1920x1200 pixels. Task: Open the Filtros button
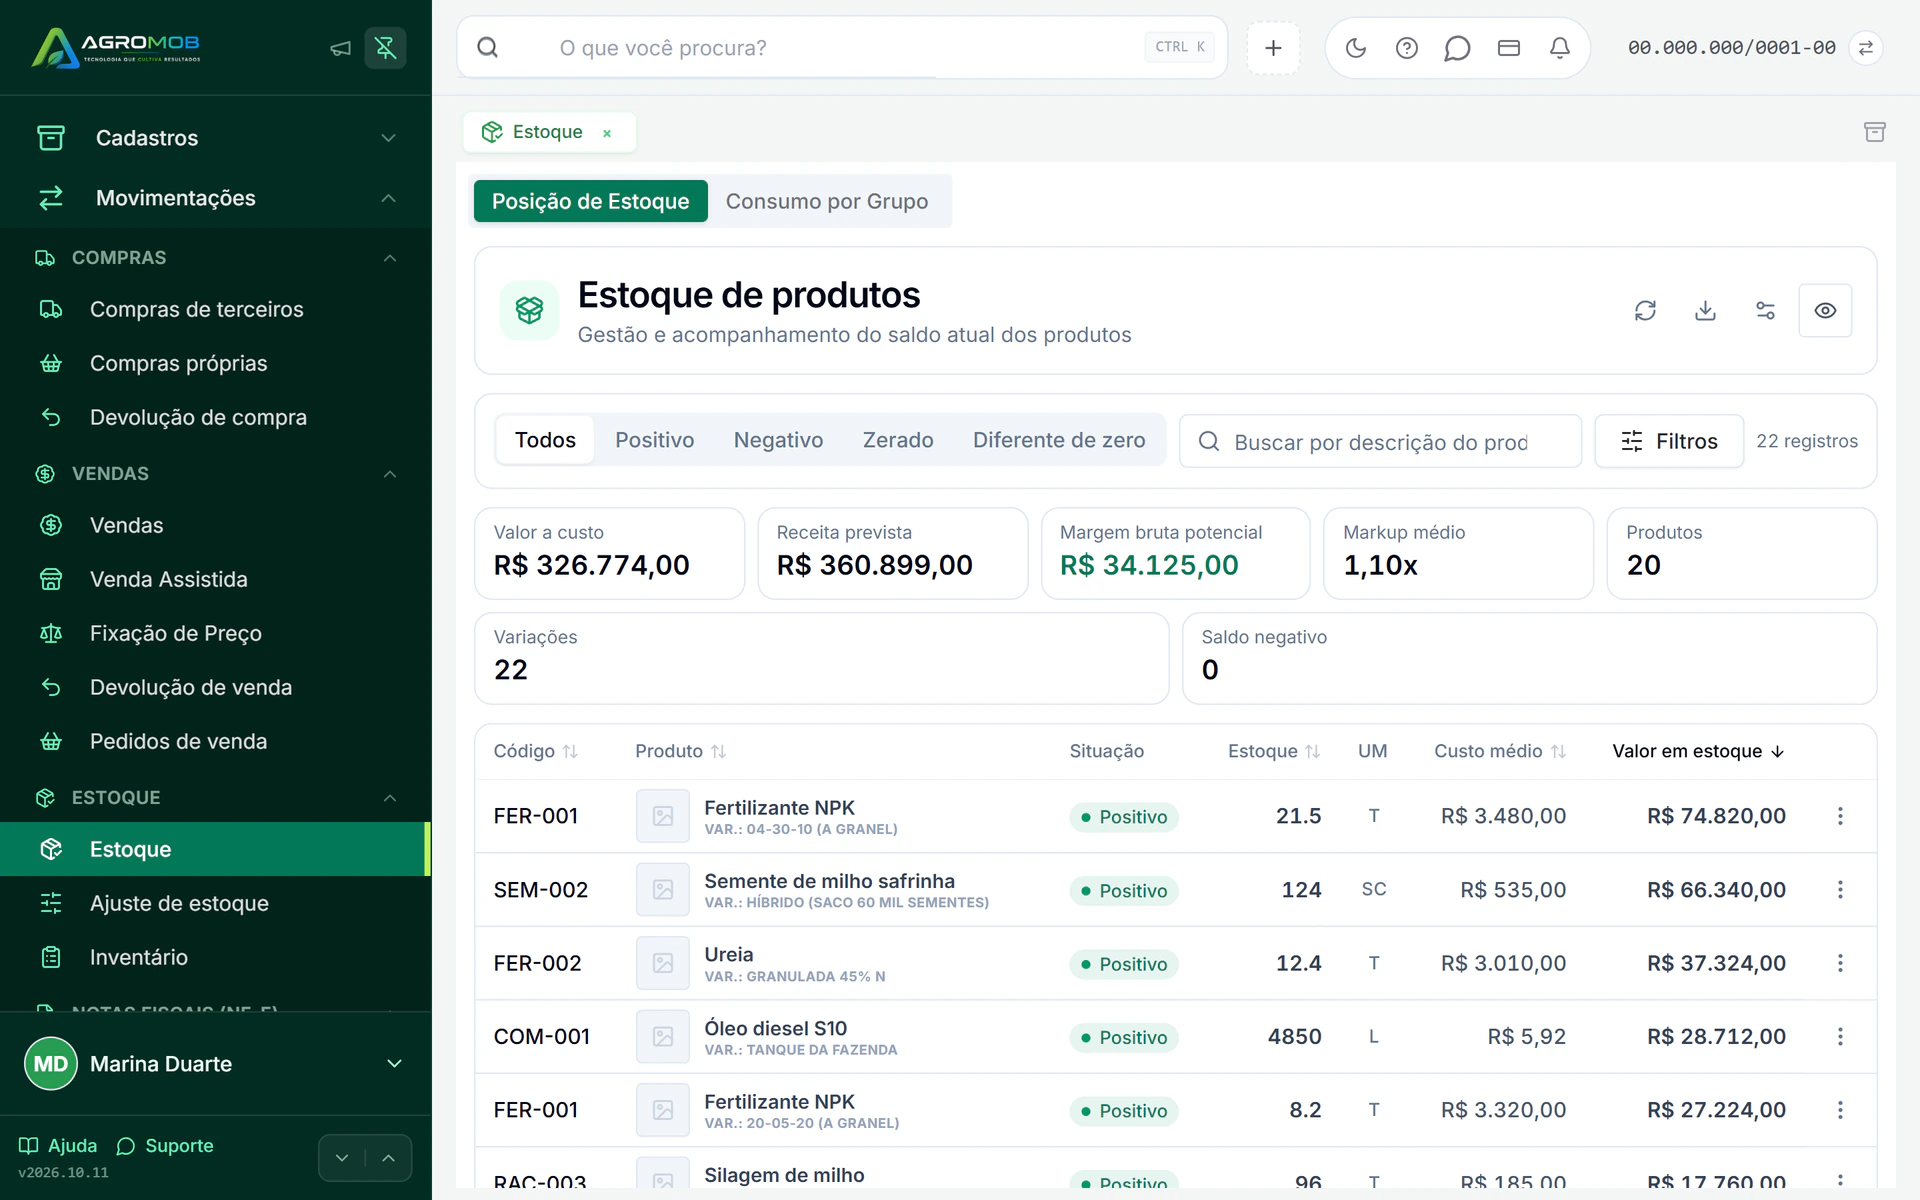click(1669, 441)
